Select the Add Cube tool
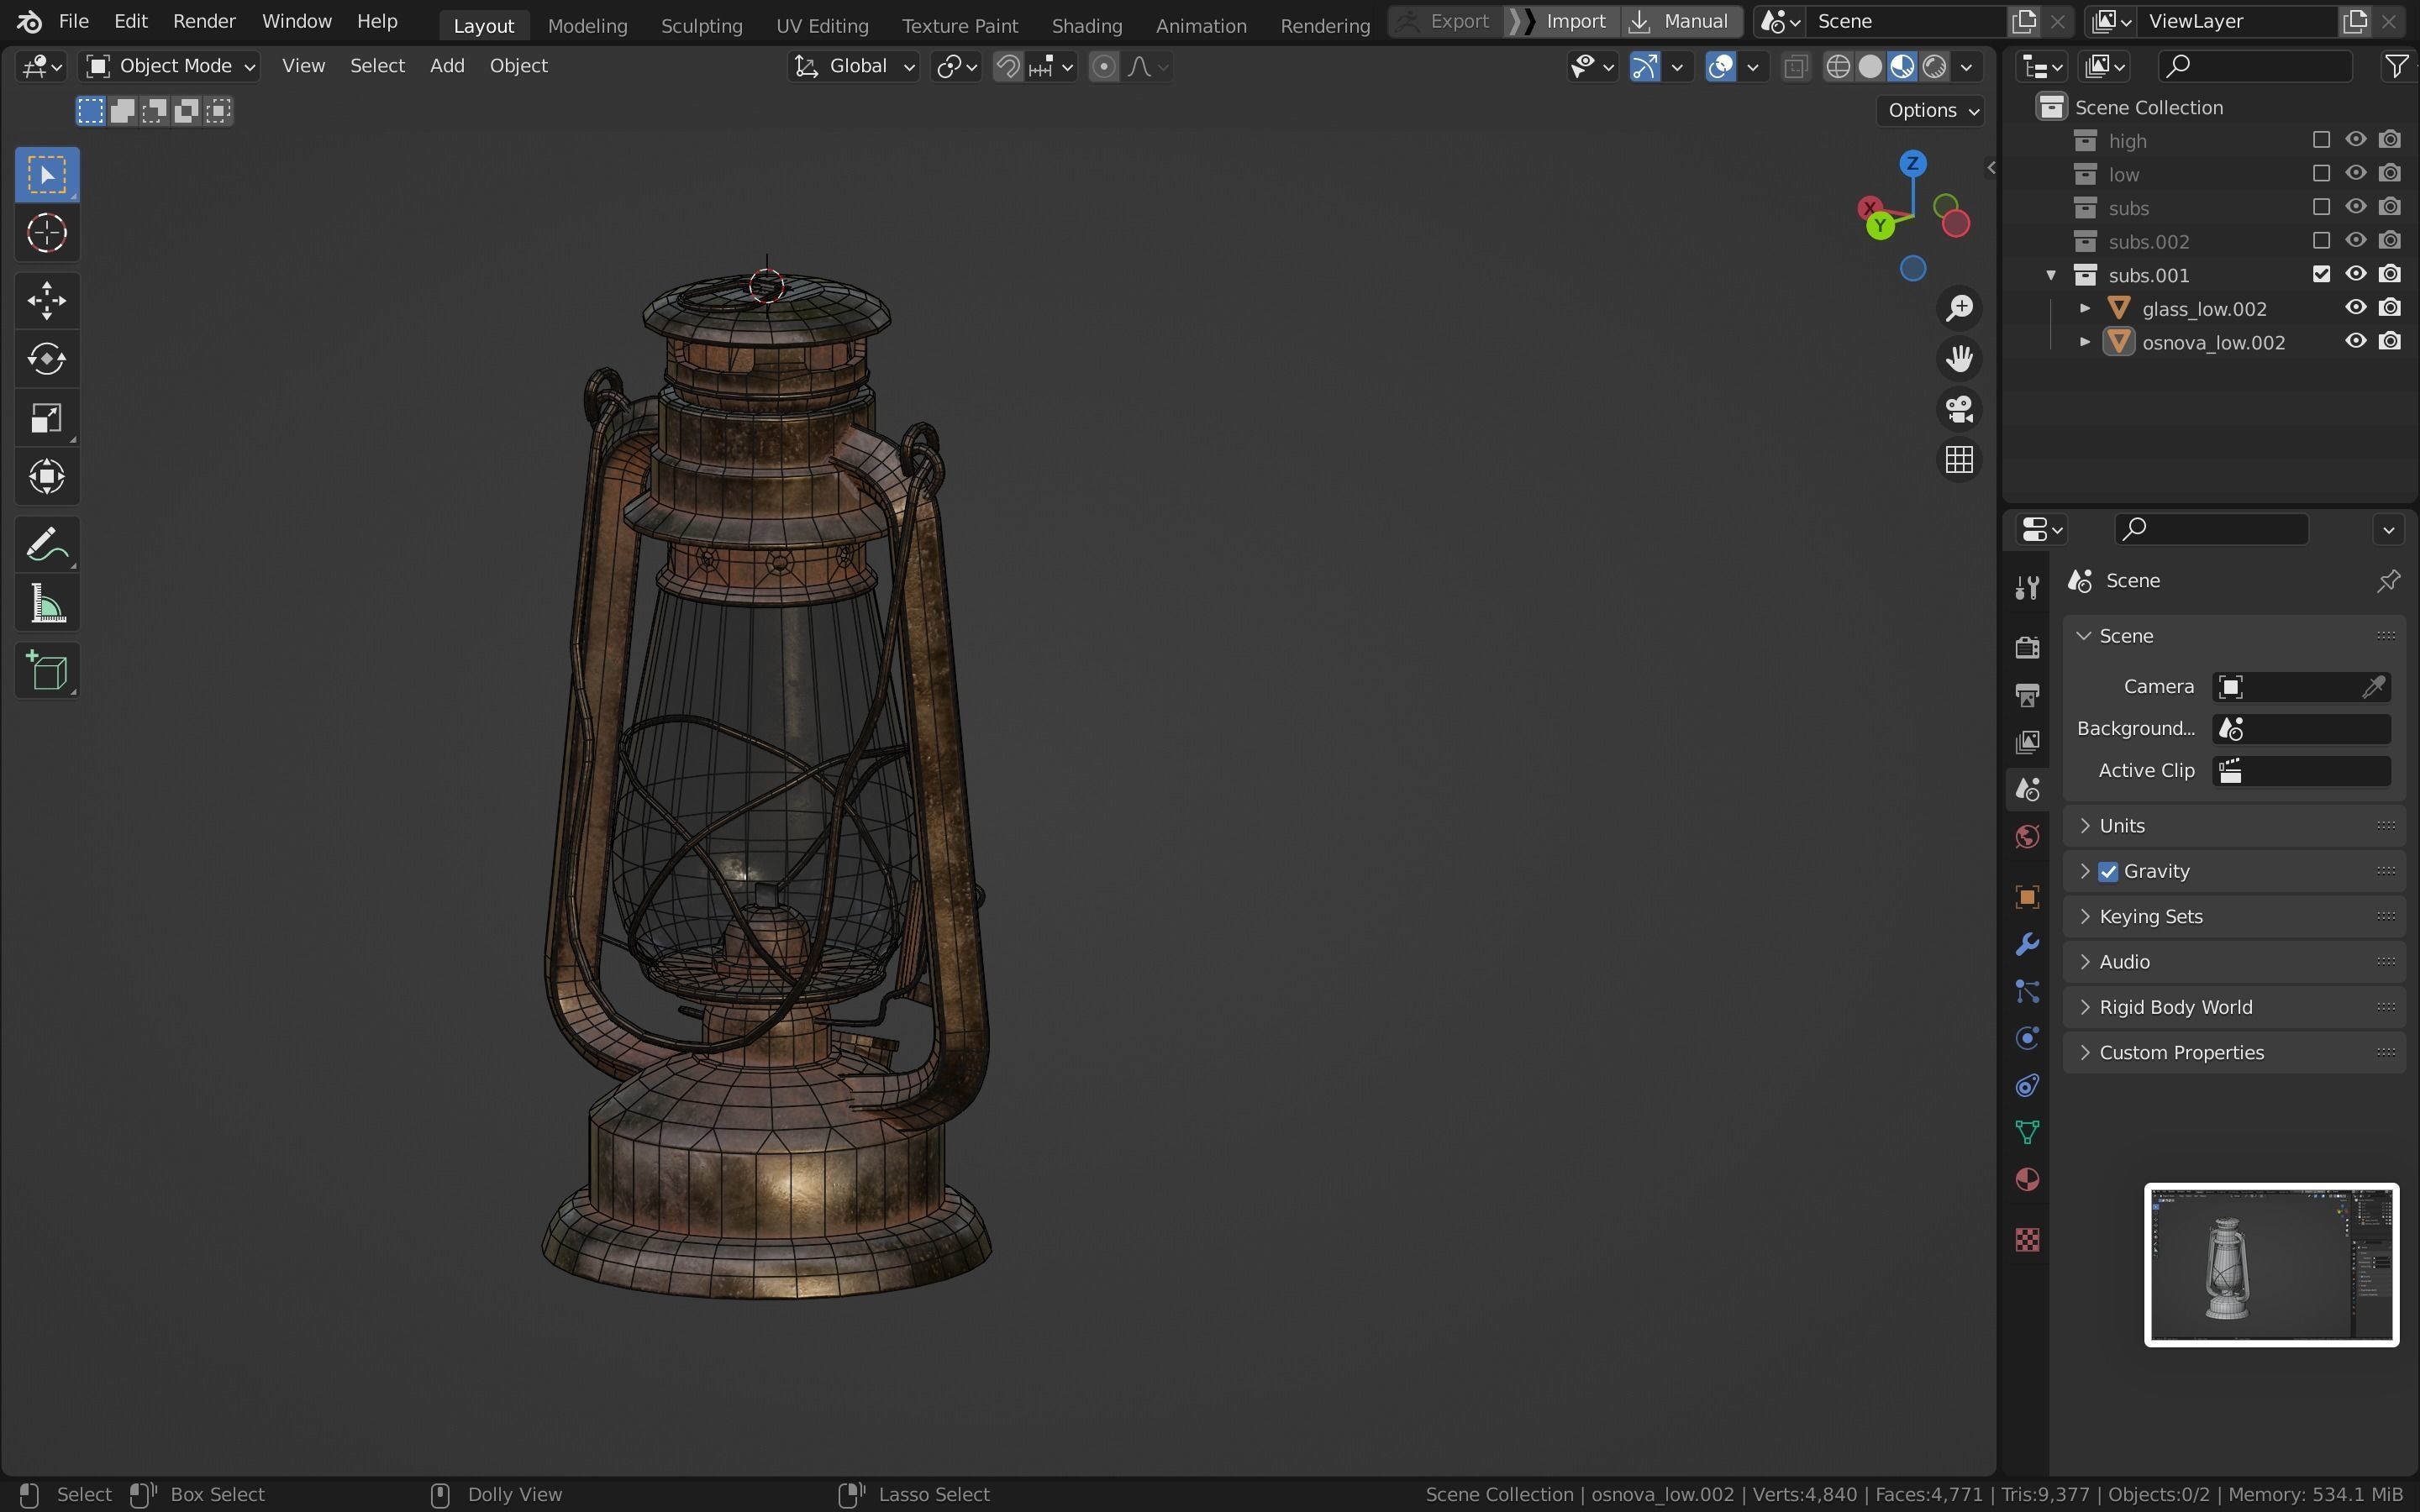The height and width of the screenshot is (1512, 2420). pos(47,671)
